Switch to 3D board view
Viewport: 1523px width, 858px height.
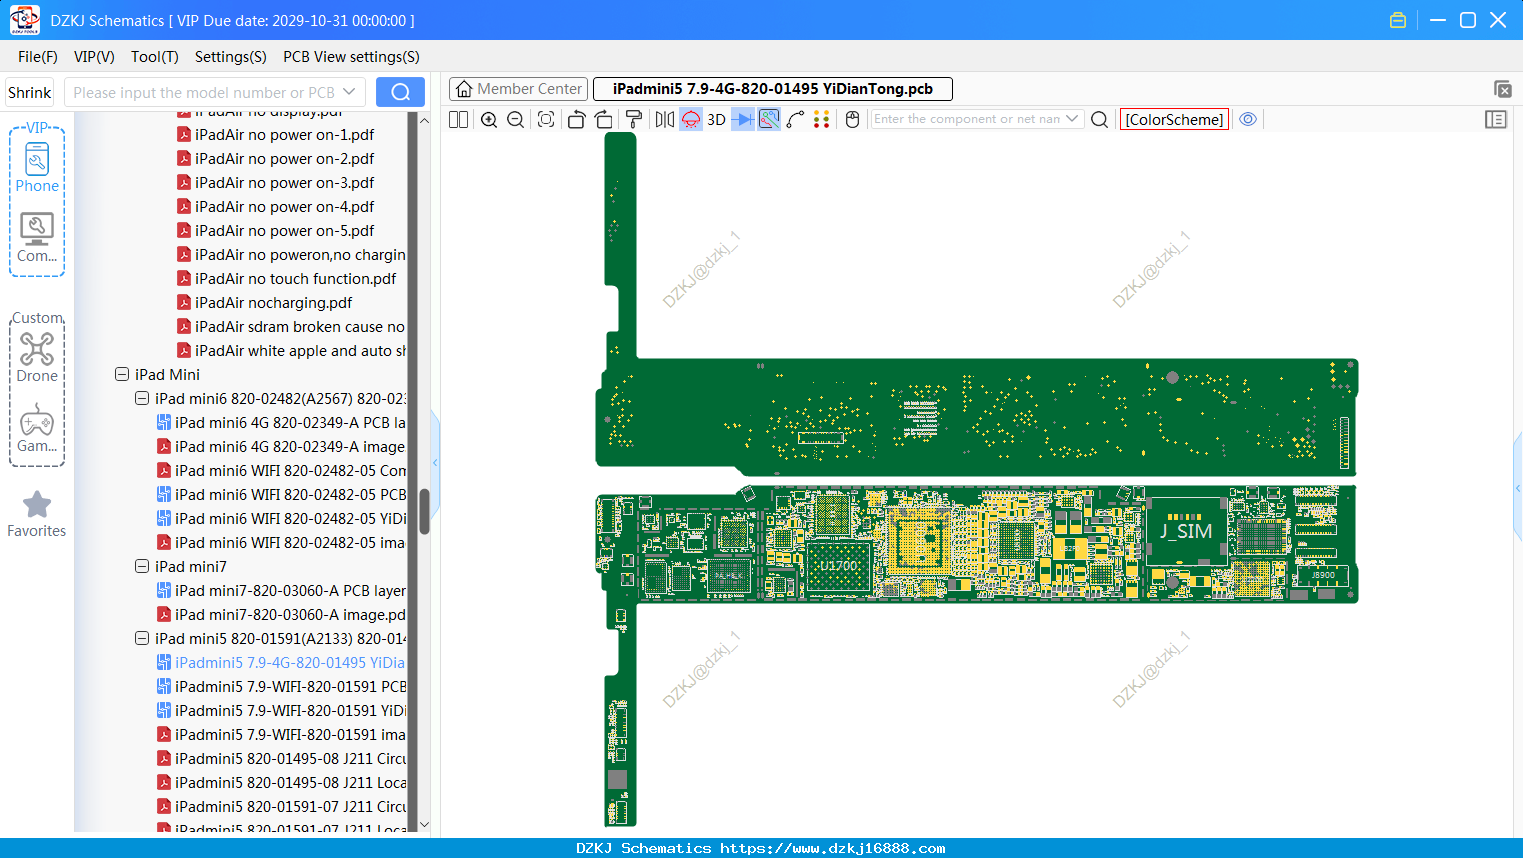[716, 119]
